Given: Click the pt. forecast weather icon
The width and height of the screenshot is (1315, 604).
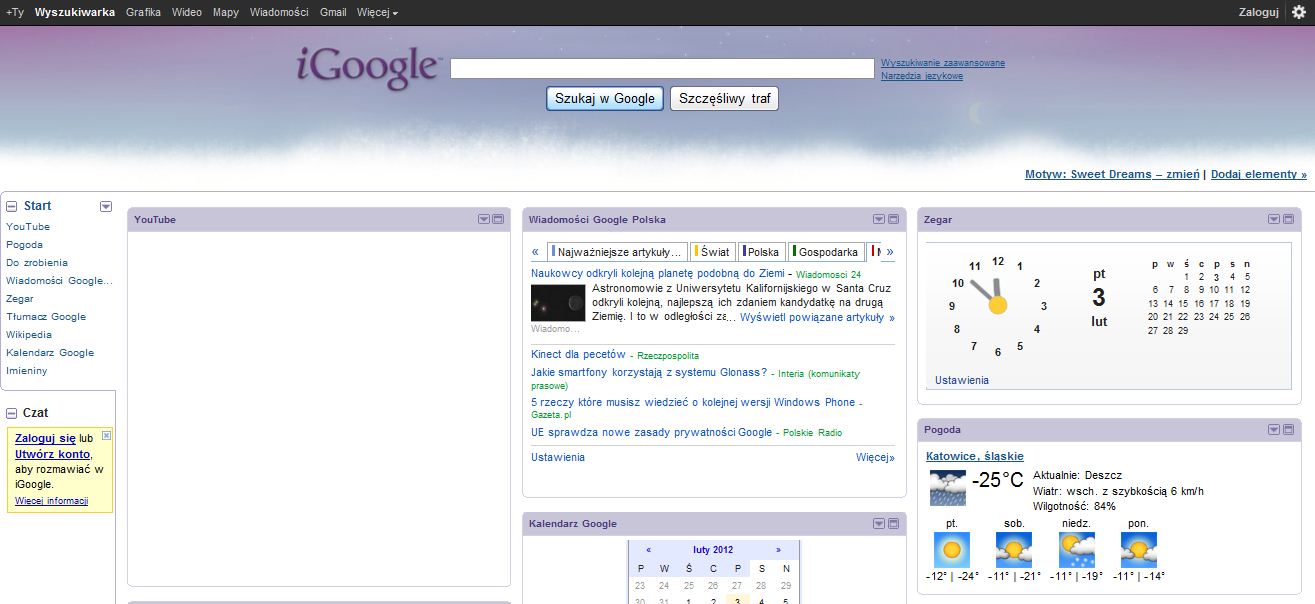Looking at the screenshot, I should (x=952, y=549).
